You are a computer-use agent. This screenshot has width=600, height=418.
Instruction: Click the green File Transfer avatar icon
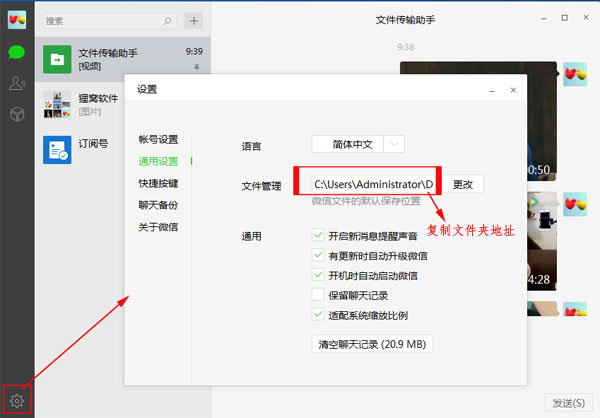57,59
